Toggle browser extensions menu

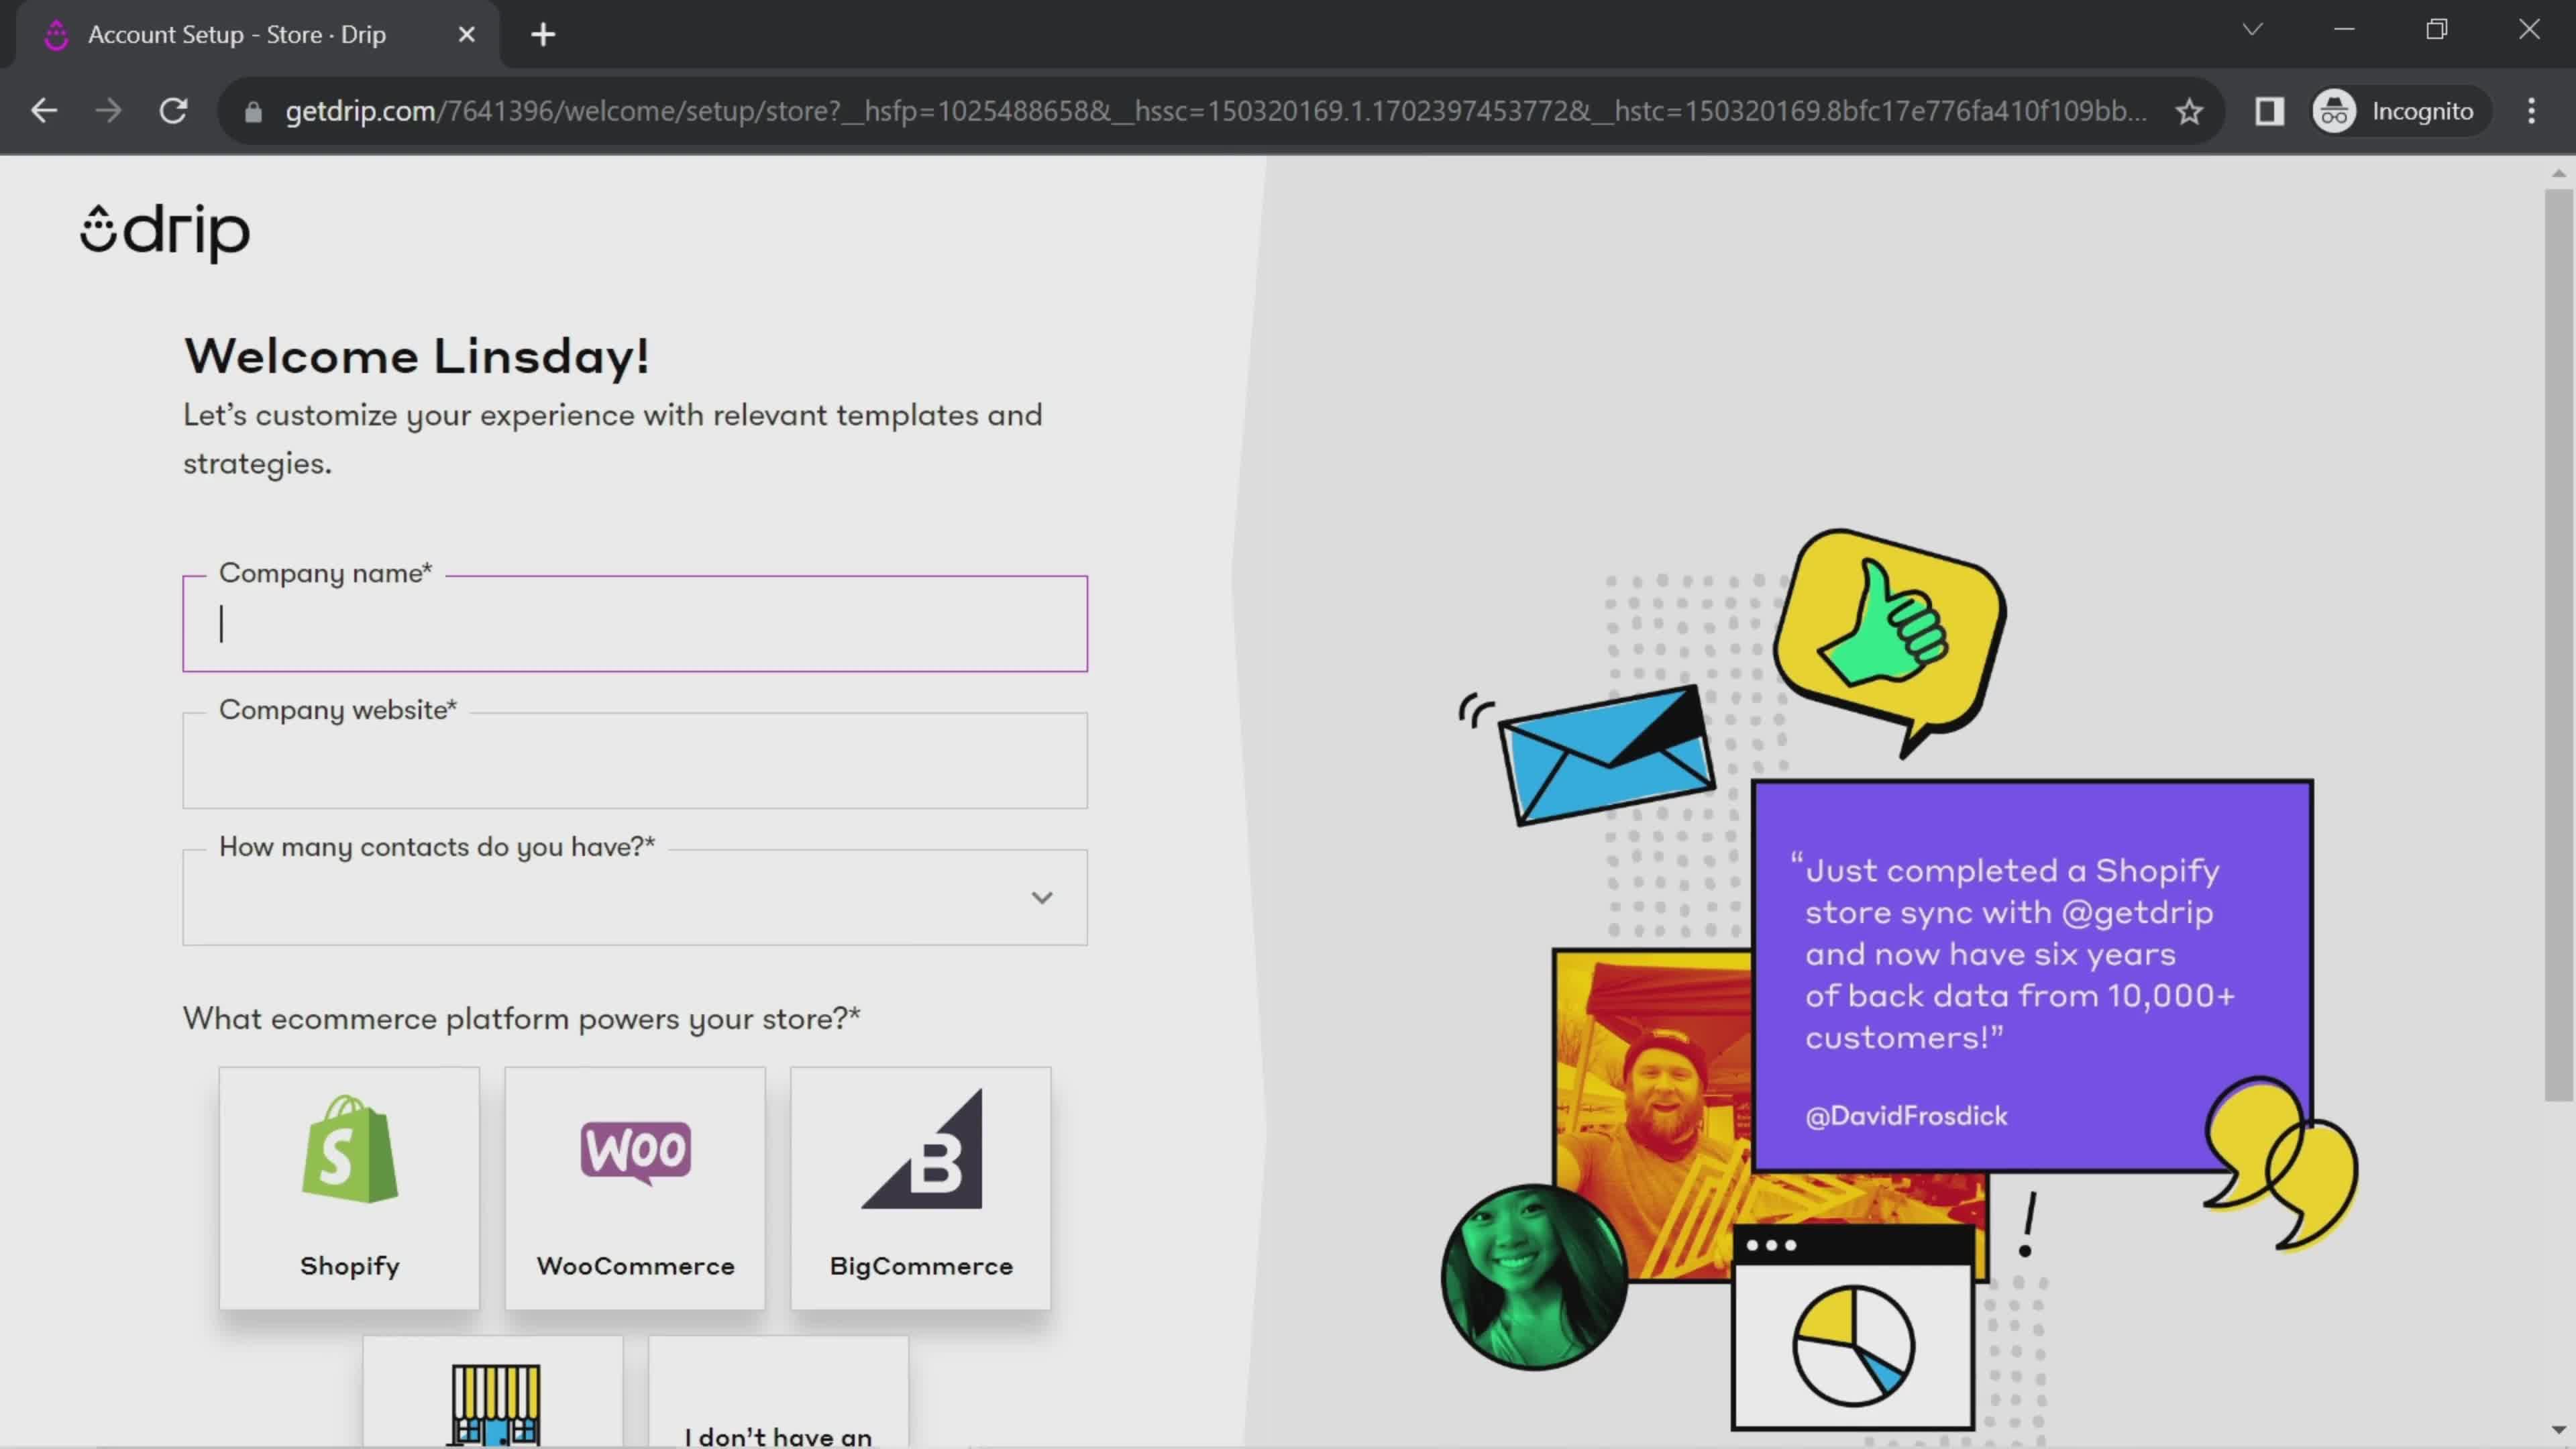tap(2270, 110)
